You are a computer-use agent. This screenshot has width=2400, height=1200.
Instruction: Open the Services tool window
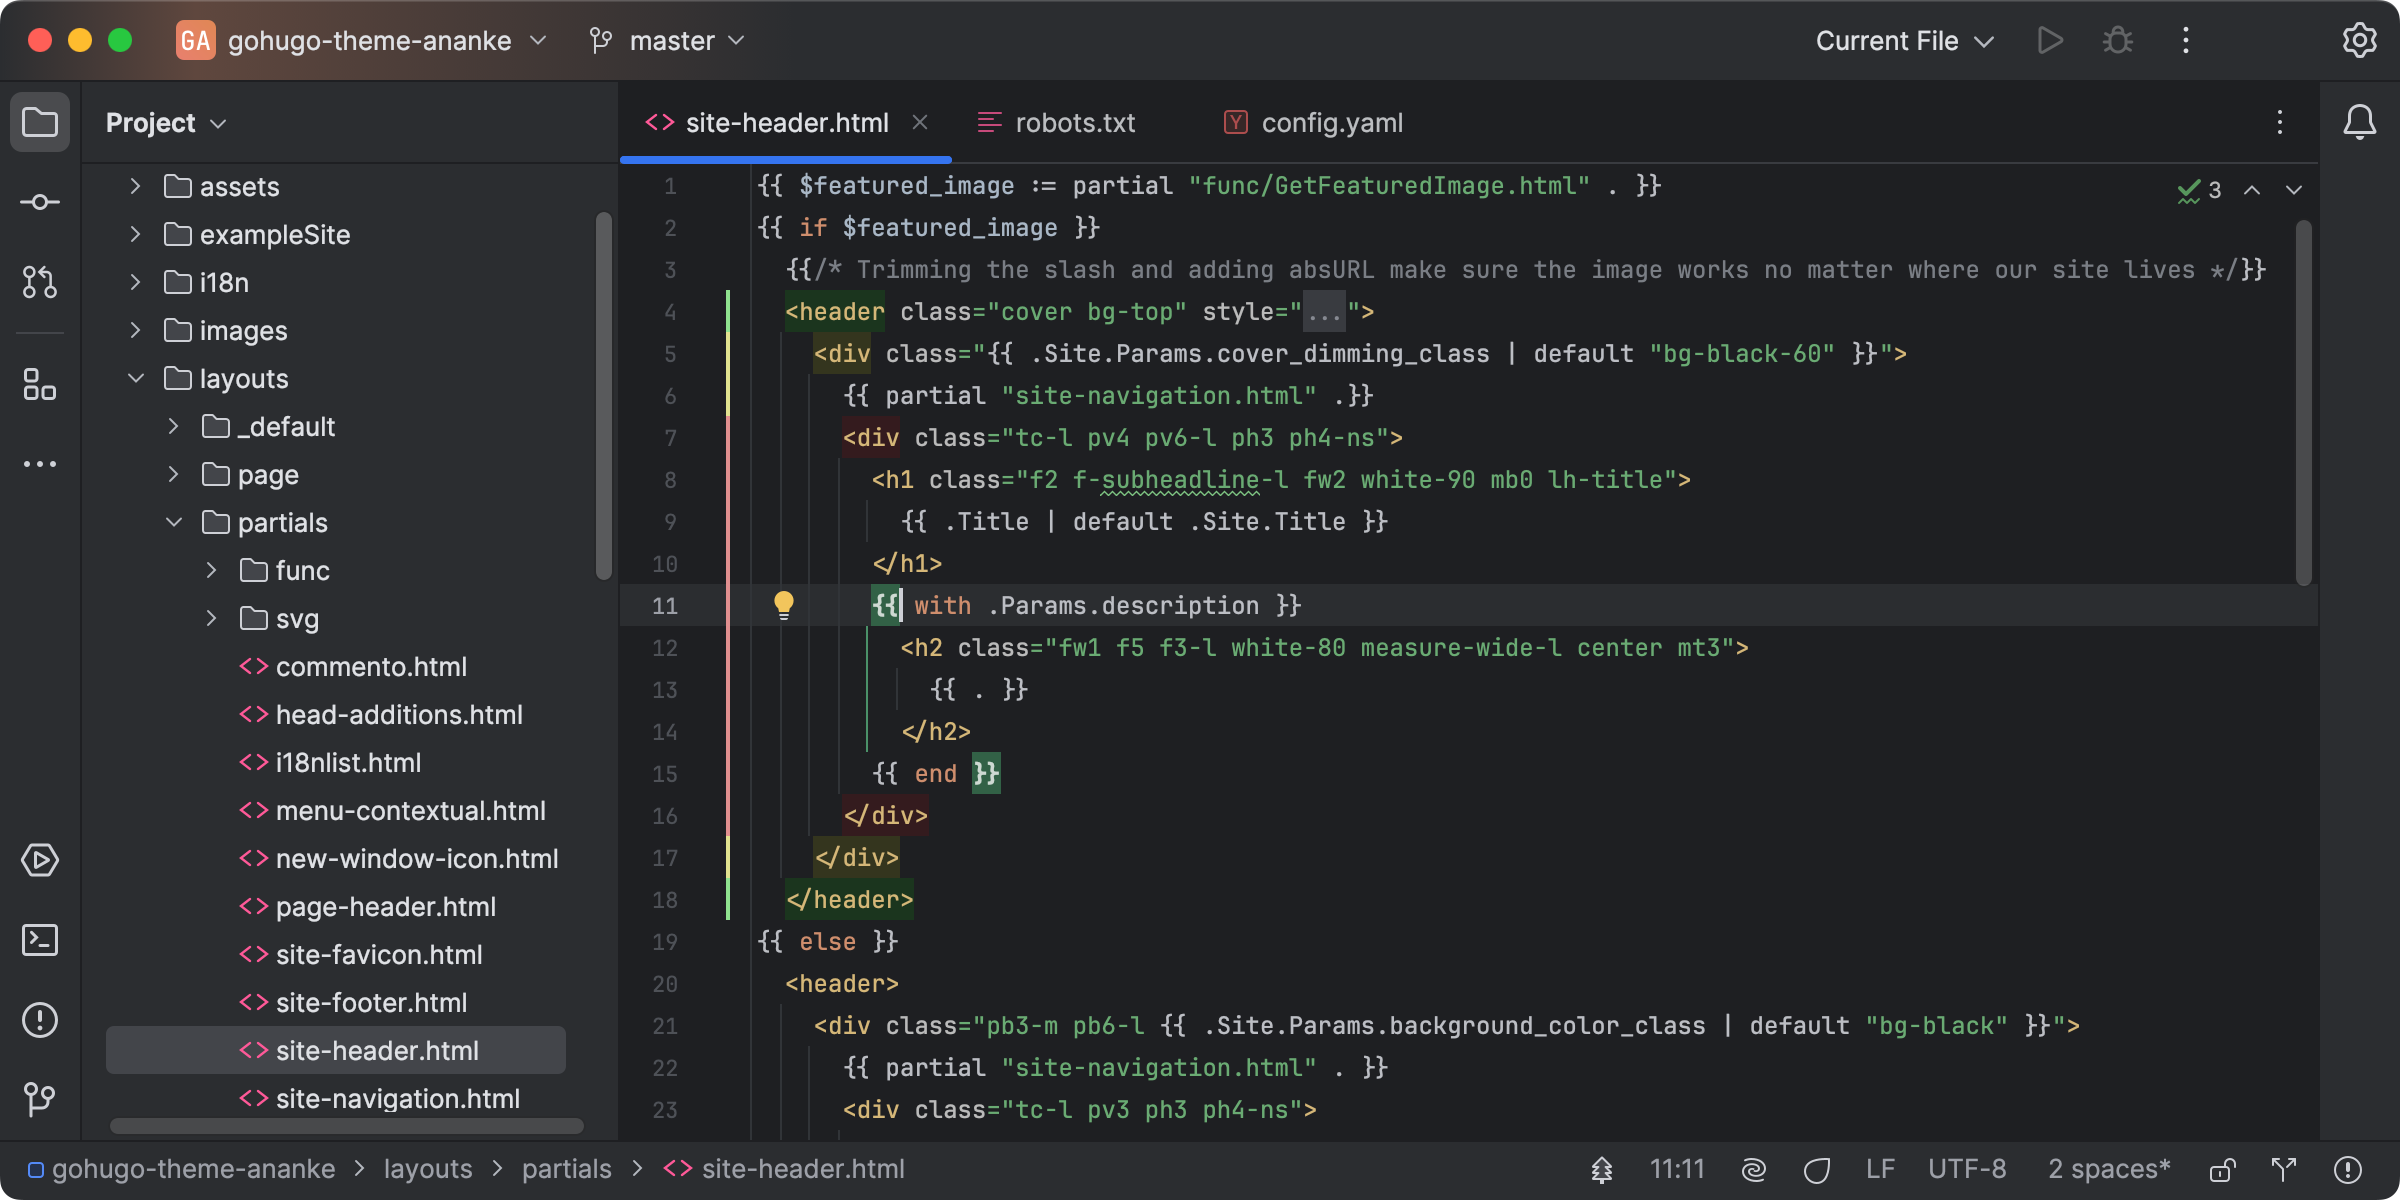pyautogui.click(x=40, y=860)
